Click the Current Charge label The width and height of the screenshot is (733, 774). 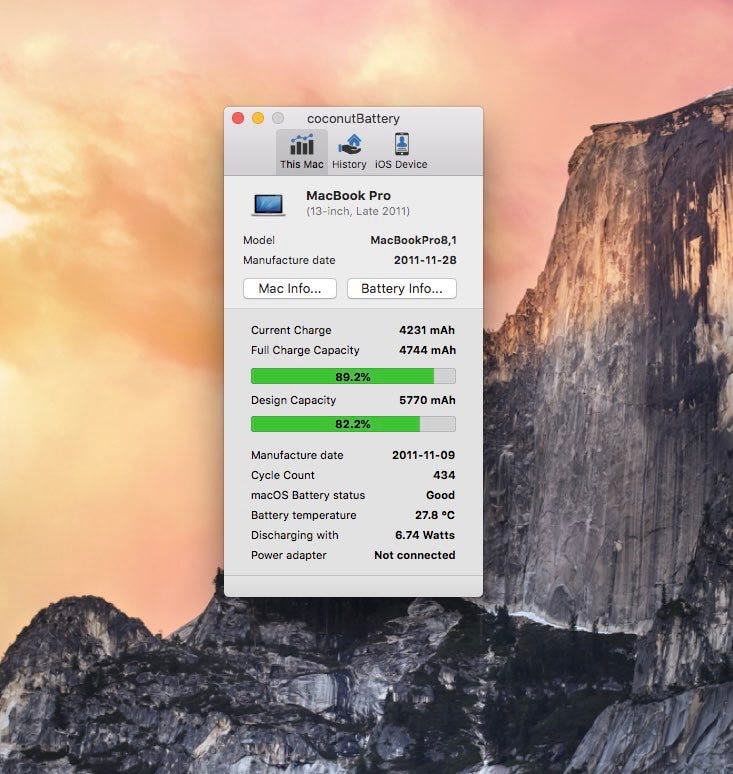point(291,330)
